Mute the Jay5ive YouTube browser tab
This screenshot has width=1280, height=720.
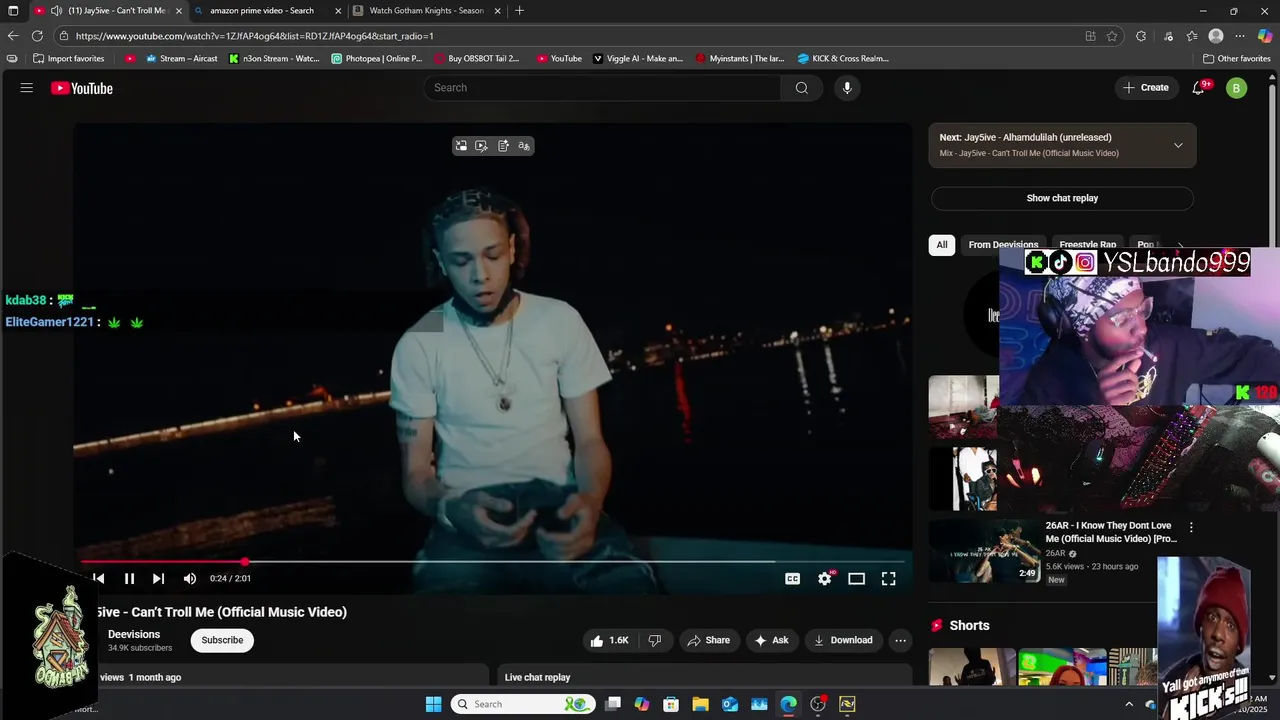coord(56,11)
